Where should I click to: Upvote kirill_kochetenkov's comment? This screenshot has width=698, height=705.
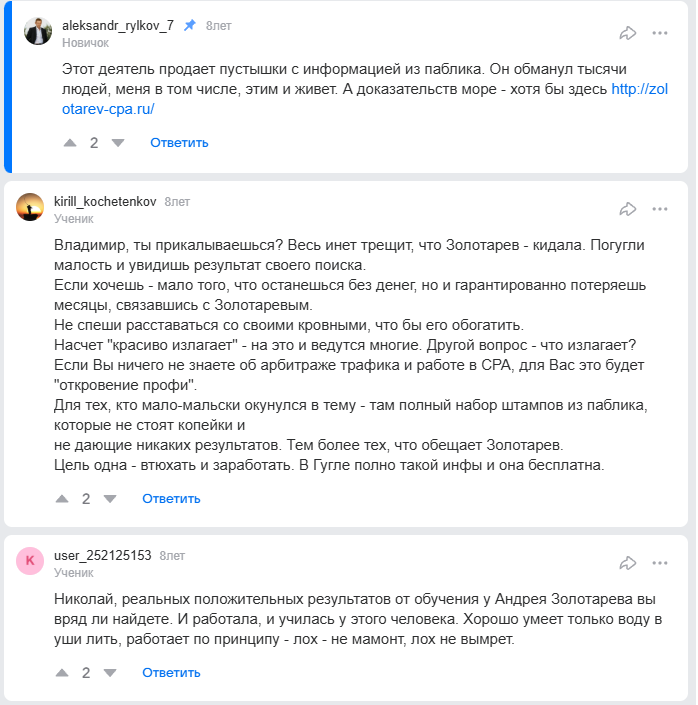(x=62, y=498)
